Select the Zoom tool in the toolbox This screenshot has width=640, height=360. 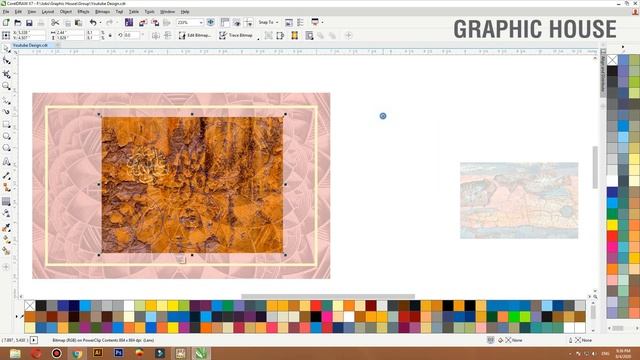7,86
